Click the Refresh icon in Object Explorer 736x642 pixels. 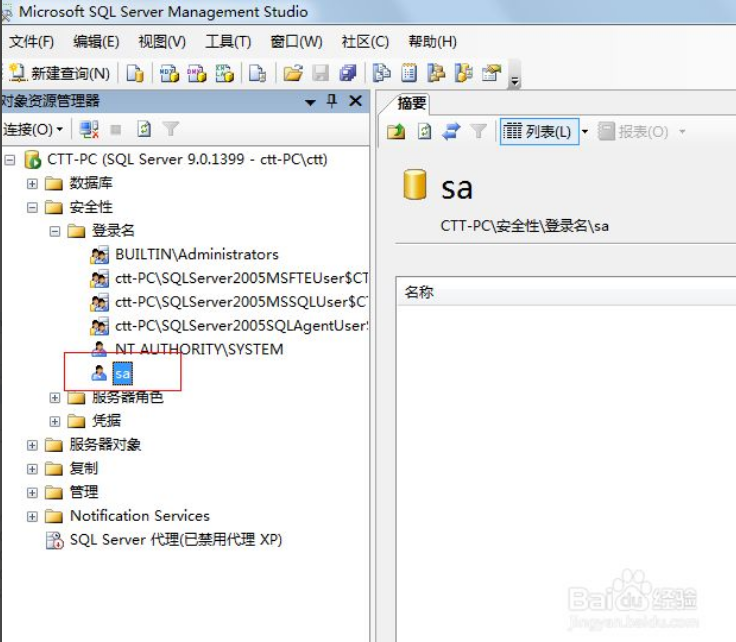pos(144,129)
